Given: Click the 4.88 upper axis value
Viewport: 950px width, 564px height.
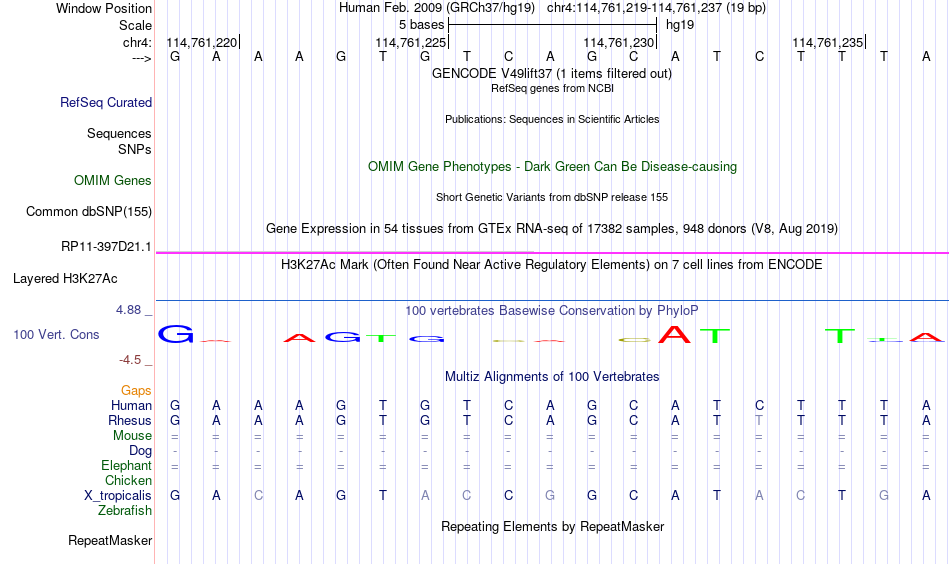Looking at the screenshot, I should [129, 310].
